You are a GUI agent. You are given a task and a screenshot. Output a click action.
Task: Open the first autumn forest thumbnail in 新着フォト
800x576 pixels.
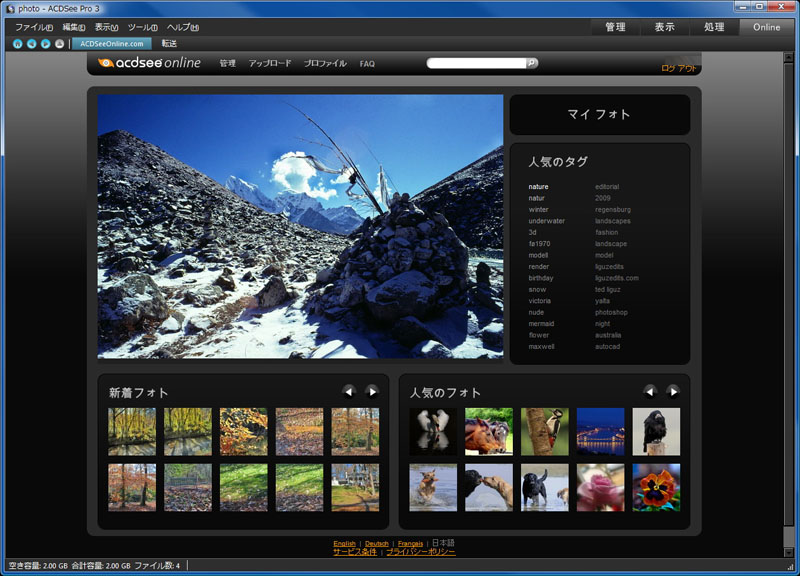[x=132, y=431]
